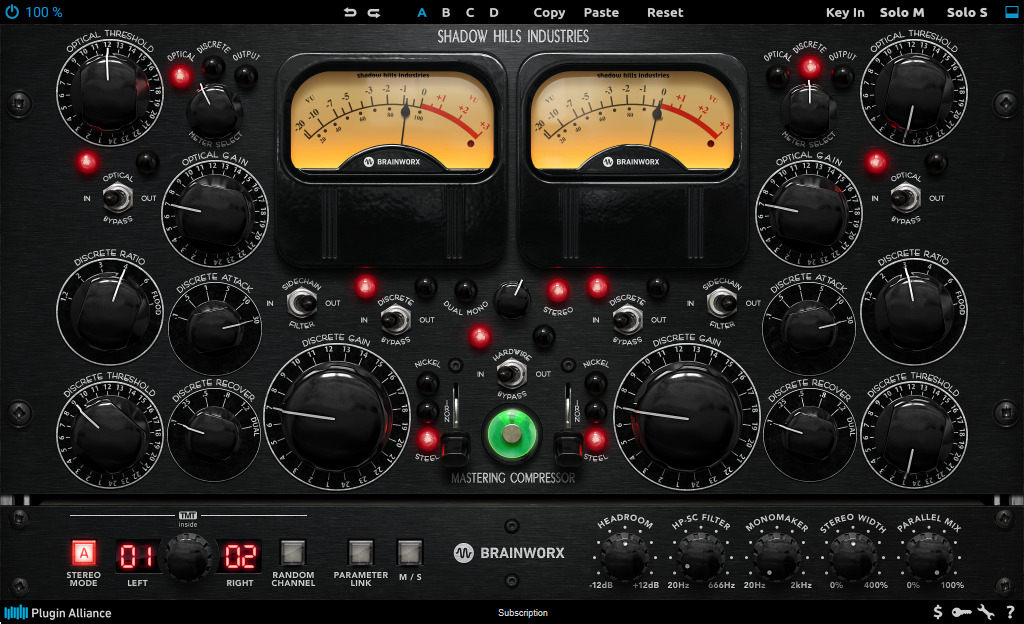Click the Dual Mono / Stereo selector knob
Image resolution: width=1024 pixels, height=624 pixels.
tap(512, 299)
